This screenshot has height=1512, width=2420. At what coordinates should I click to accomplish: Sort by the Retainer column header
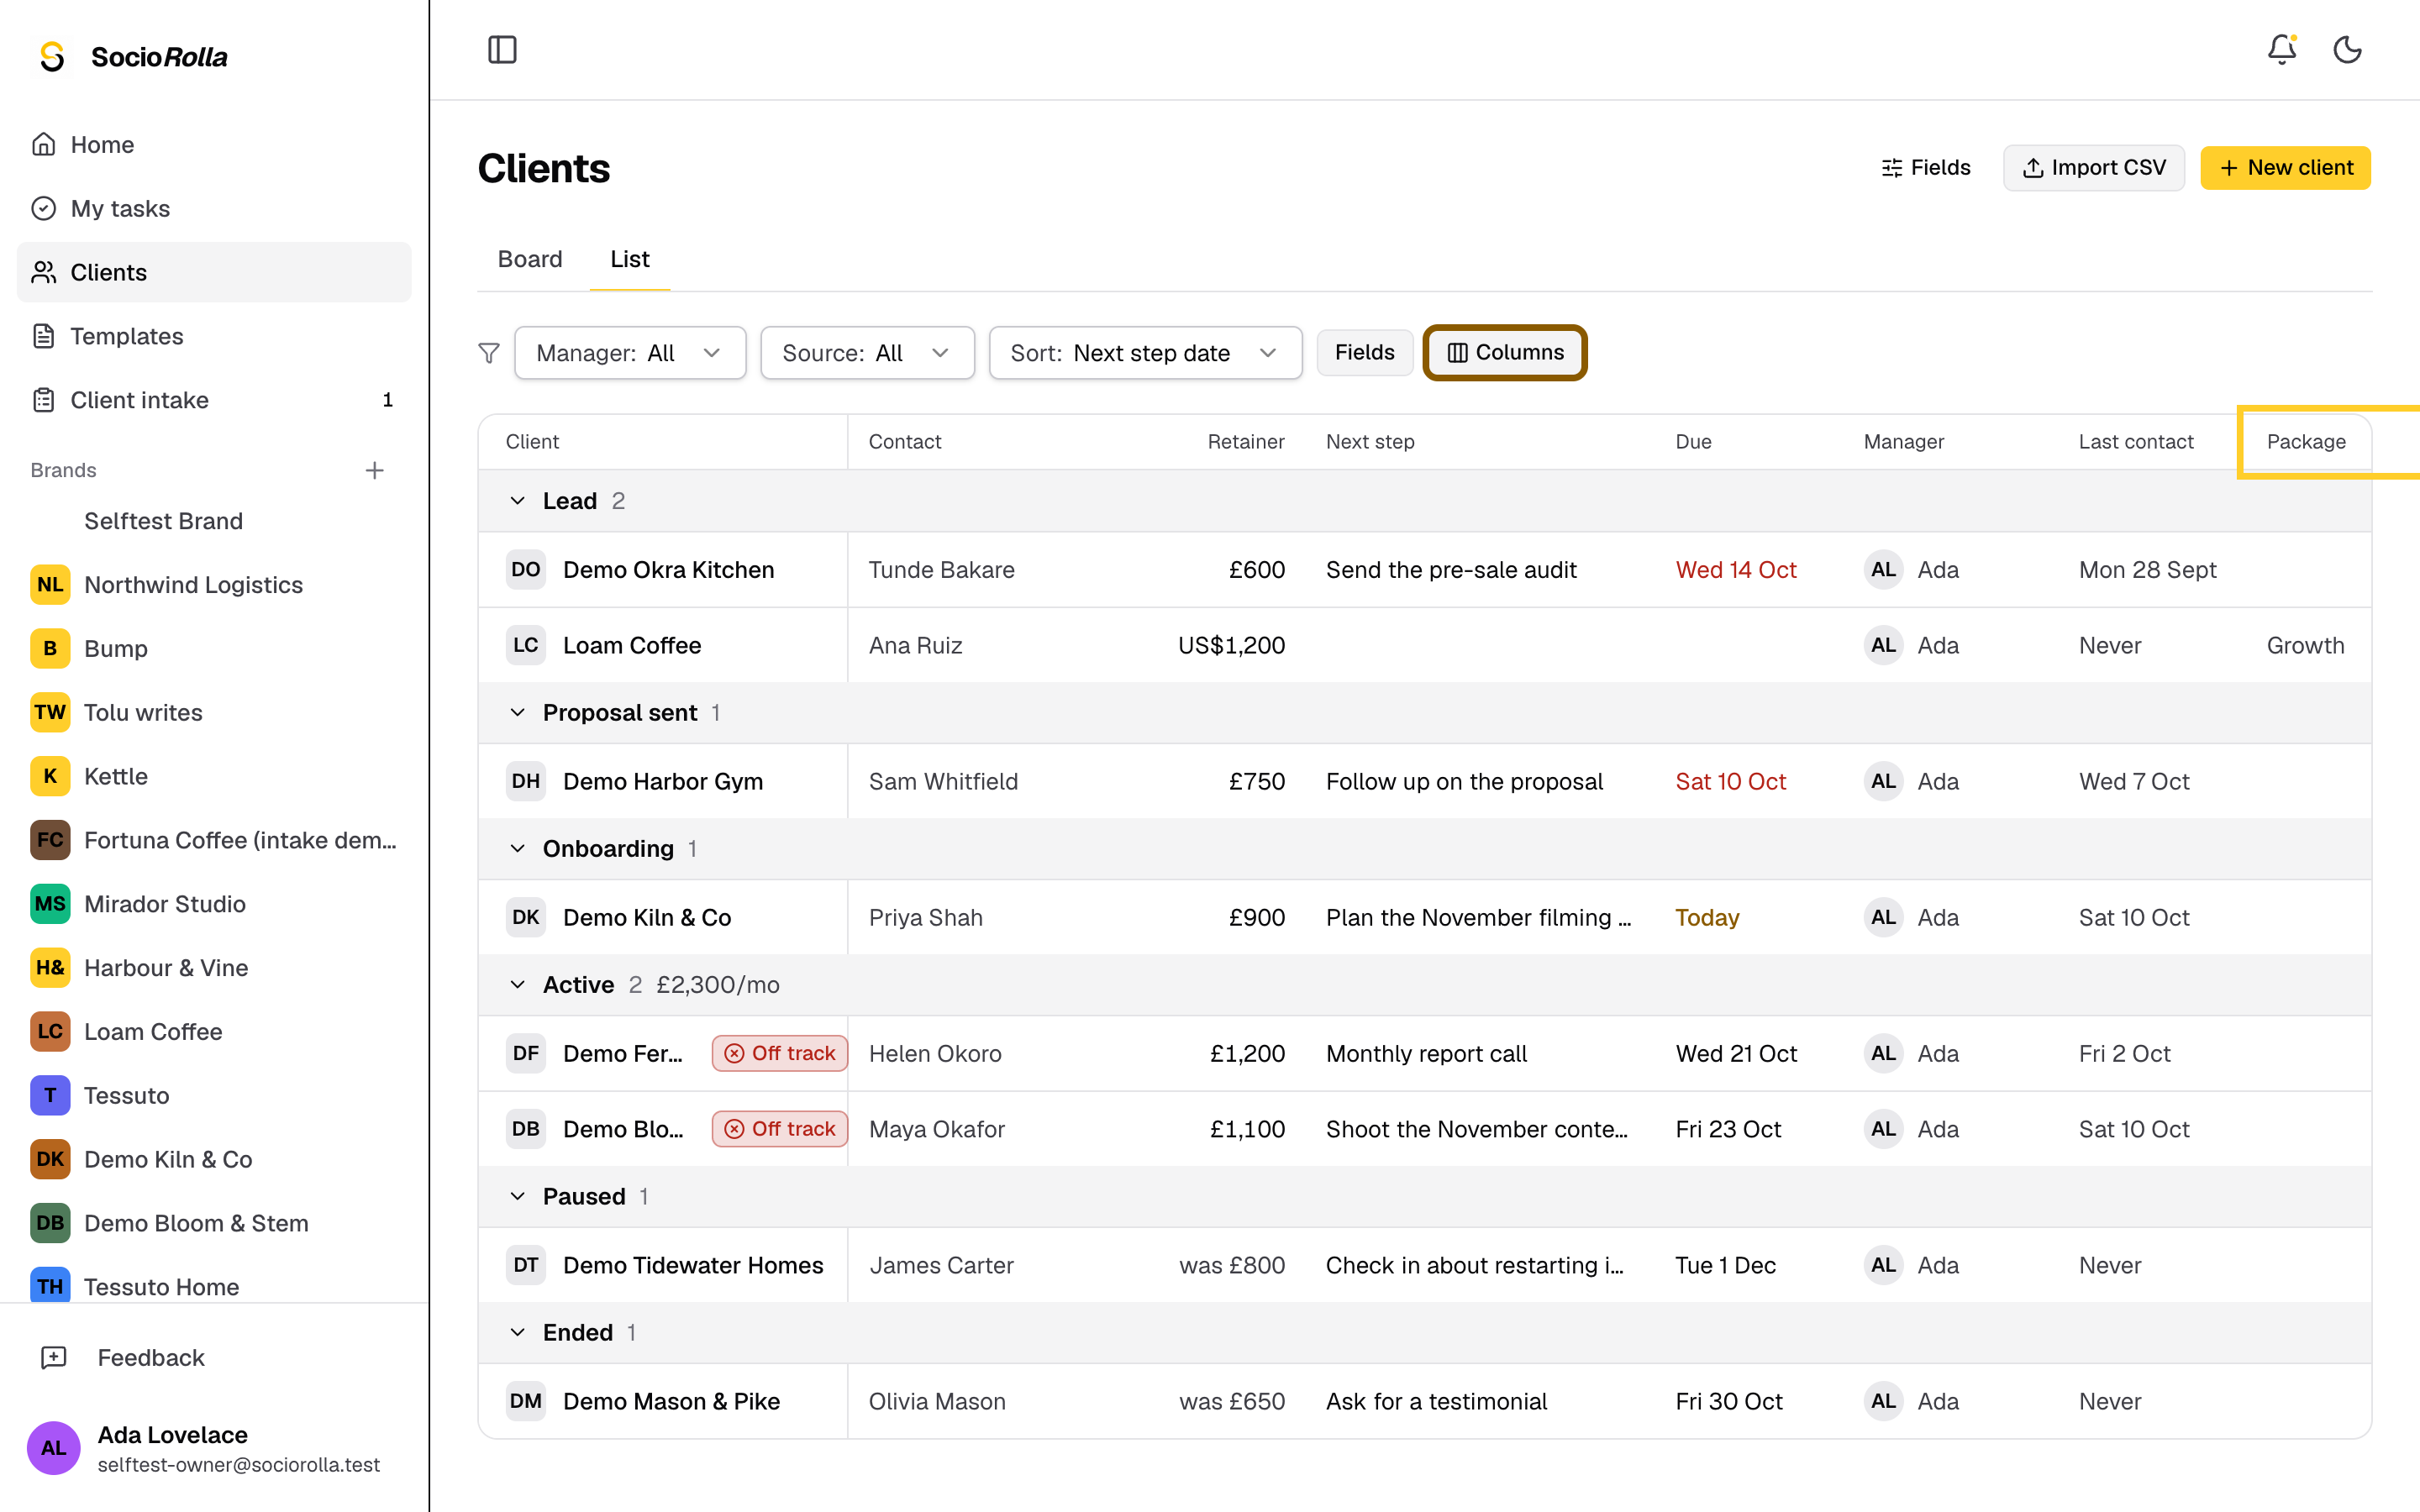click(x=1245, y=442)
